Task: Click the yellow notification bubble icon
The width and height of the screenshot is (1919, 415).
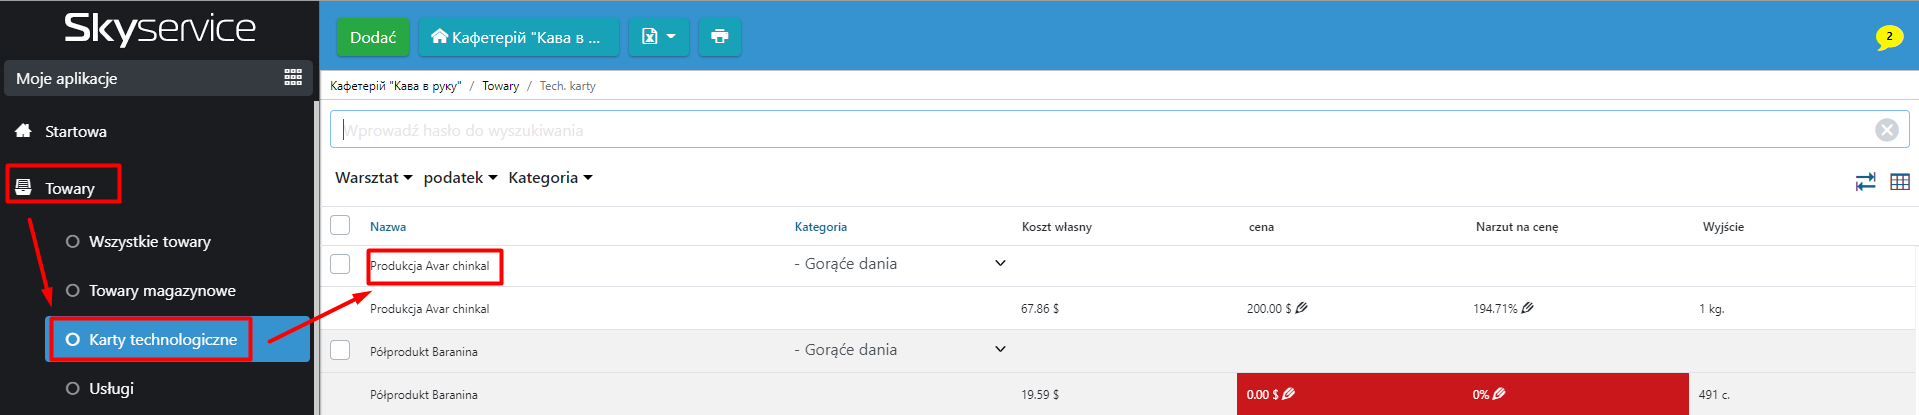Action: 1888,37
